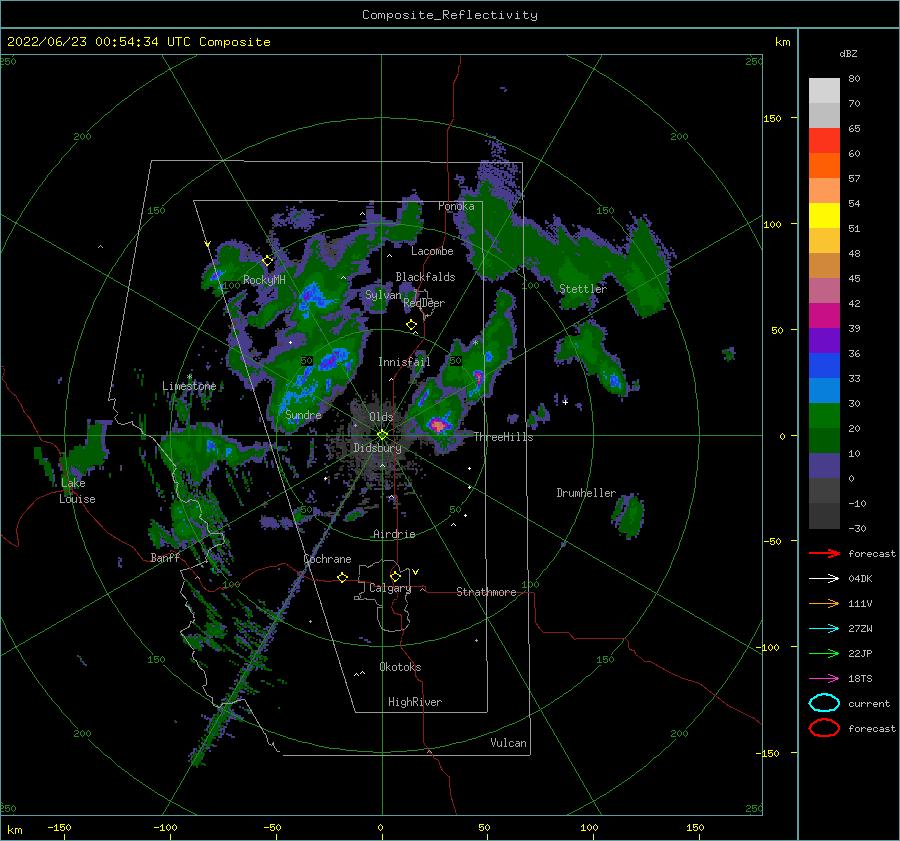Select the white 04DK arrow legend entry
This screenshot has width=900, height=841.
coord(824,579)
